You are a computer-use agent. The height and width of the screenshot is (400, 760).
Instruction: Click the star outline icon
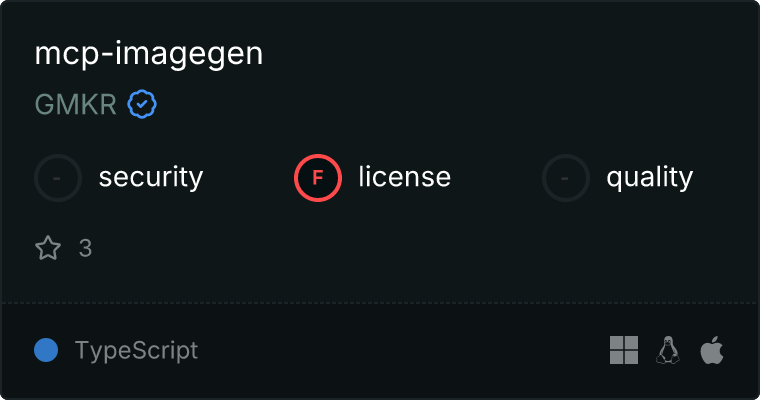pyautogui.click(x=48, y=248)
